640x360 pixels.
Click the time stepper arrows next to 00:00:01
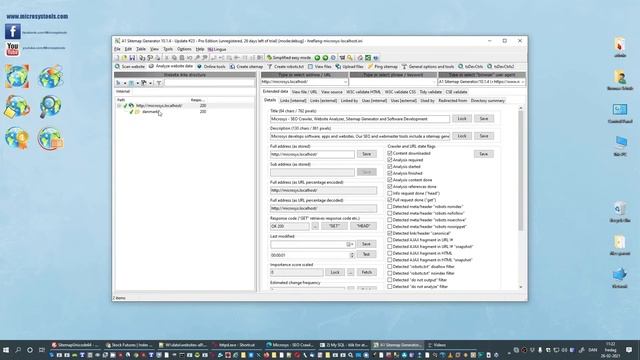(352, 255)
